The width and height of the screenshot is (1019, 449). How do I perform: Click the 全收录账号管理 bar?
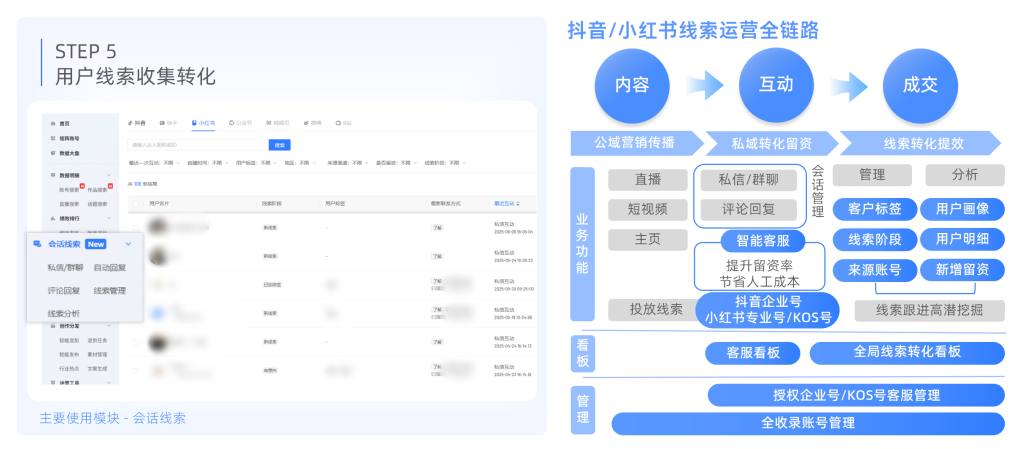[808, 423]
